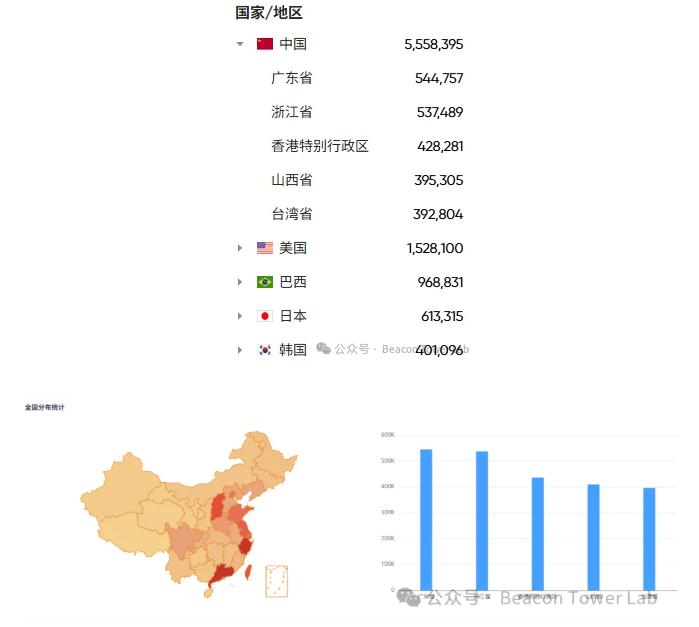The image size is (699, 627).
Task: Click the 200K axis label
Action: pyautogui.click(x=387, y=538)
